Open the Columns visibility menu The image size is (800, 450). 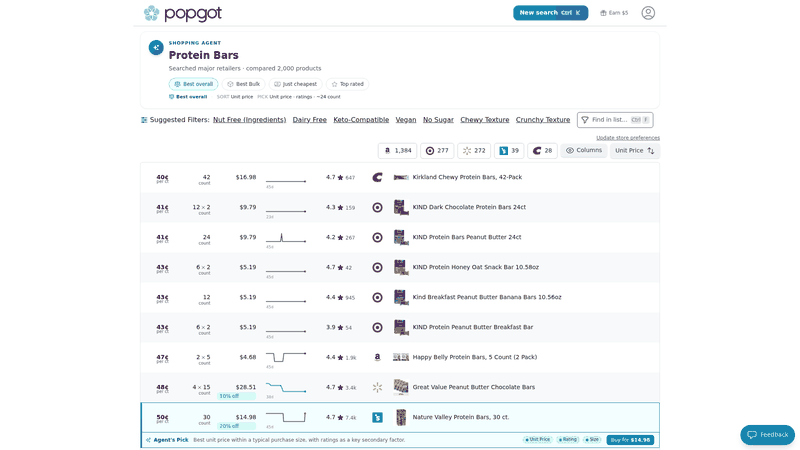click(x=584, y=151)
